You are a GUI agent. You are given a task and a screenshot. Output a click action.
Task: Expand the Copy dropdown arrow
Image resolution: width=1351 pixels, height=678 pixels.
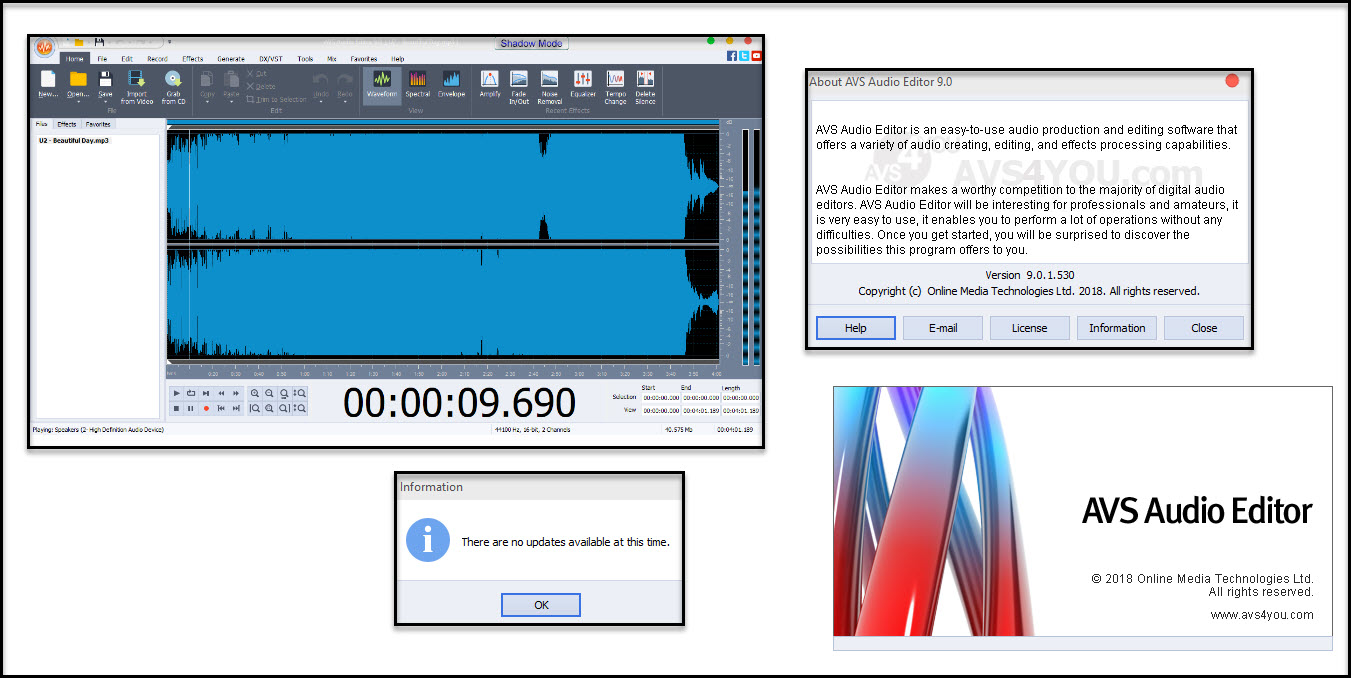click(x=207, y=101)
